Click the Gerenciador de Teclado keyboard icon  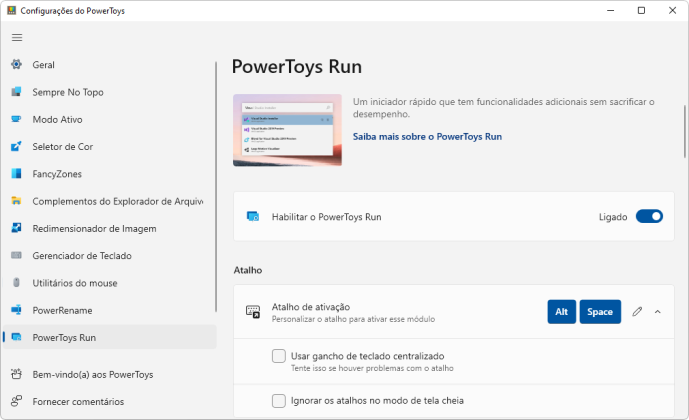[16, 255]
